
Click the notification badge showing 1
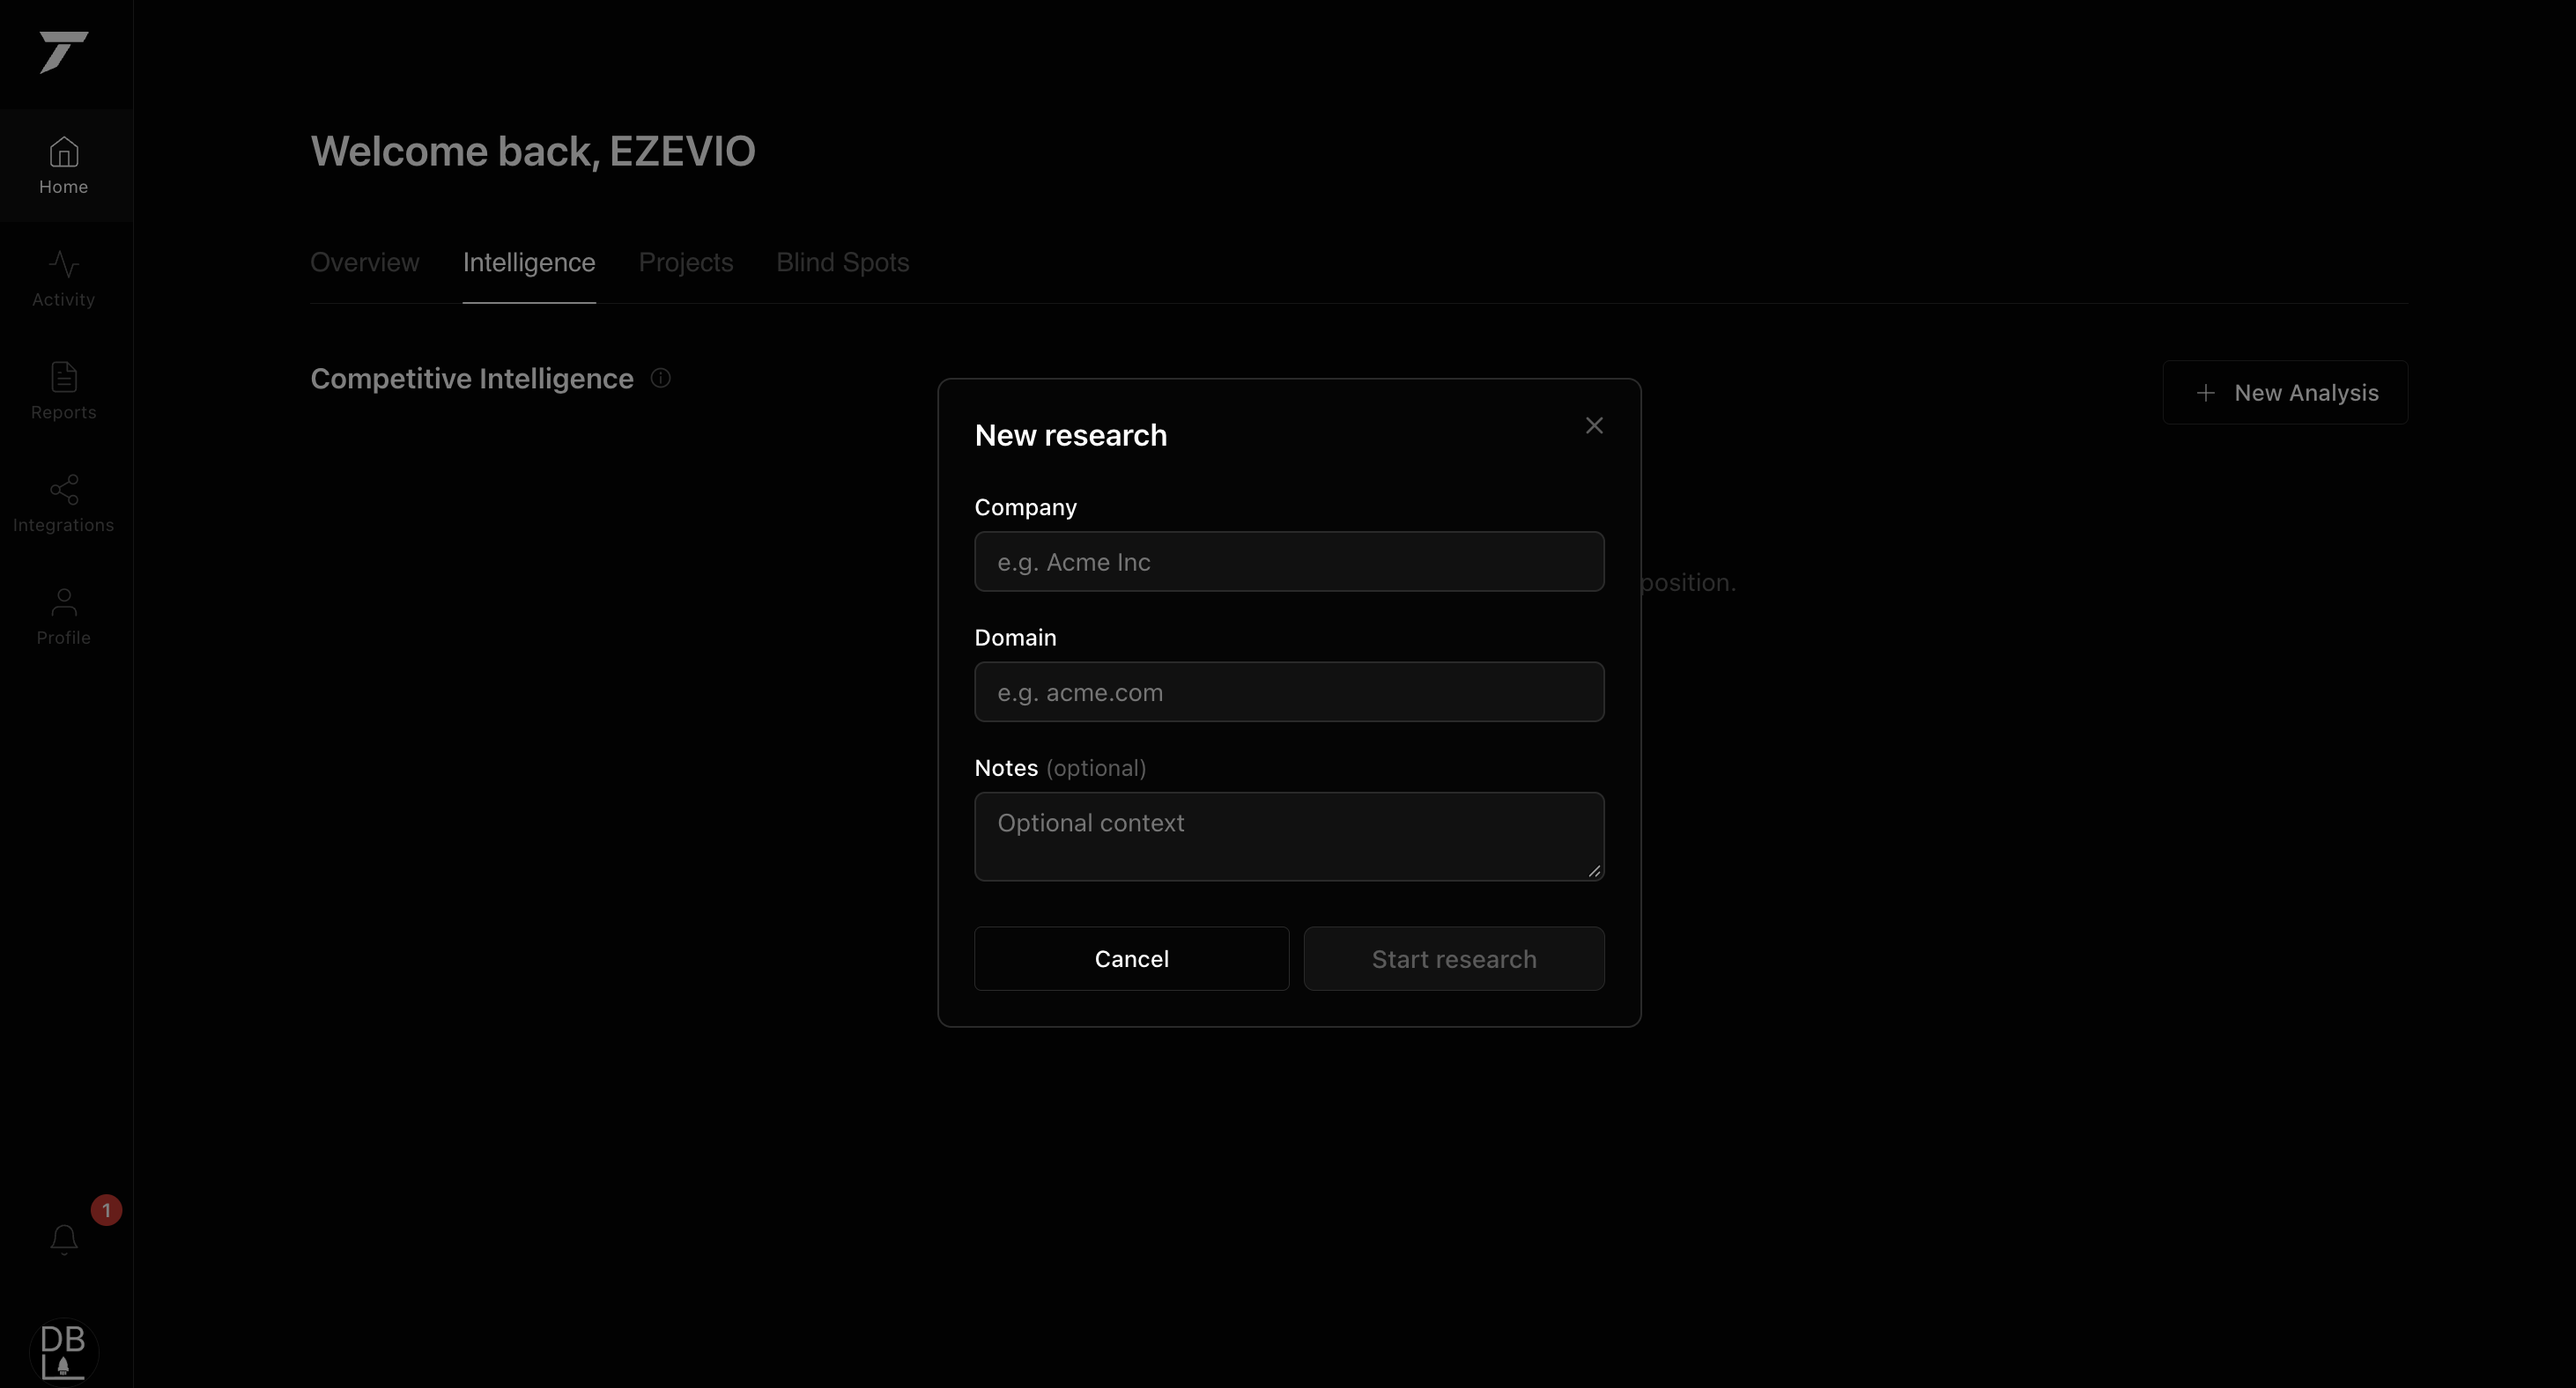(x=106, y=1210)
